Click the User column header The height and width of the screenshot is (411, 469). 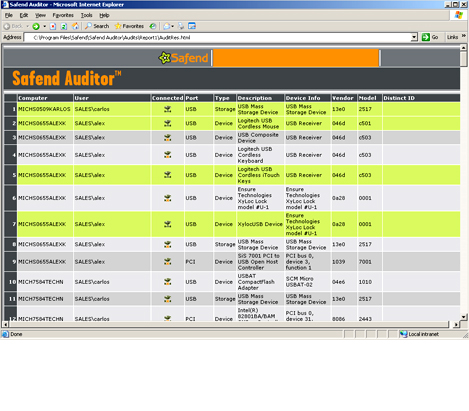coord(112,98)
